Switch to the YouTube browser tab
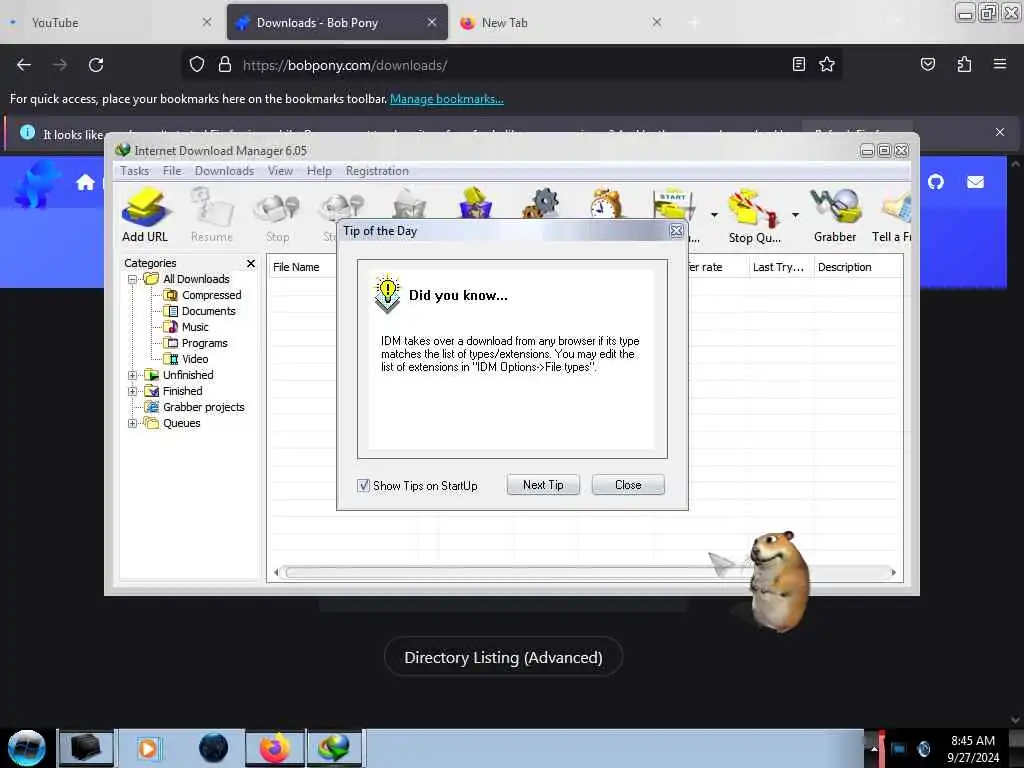This screenshot has width=1024, height=768. (x=111, y=22)
